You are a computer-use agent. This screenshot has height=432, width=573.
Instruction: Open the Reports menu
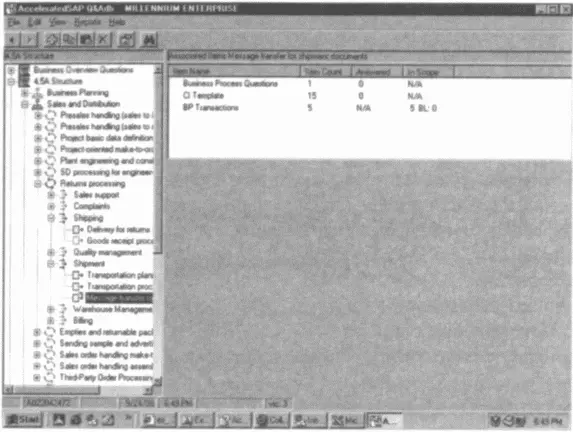point(87,22)
